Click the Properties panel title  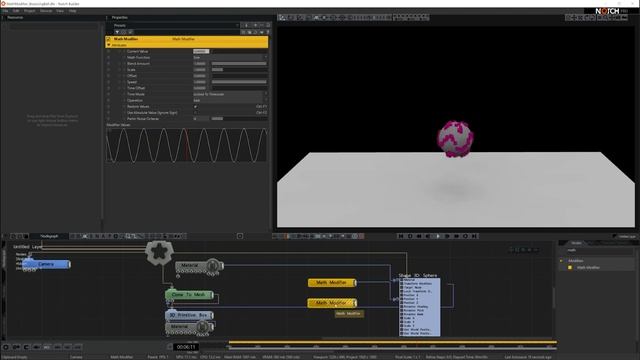[x=120, y=18]
